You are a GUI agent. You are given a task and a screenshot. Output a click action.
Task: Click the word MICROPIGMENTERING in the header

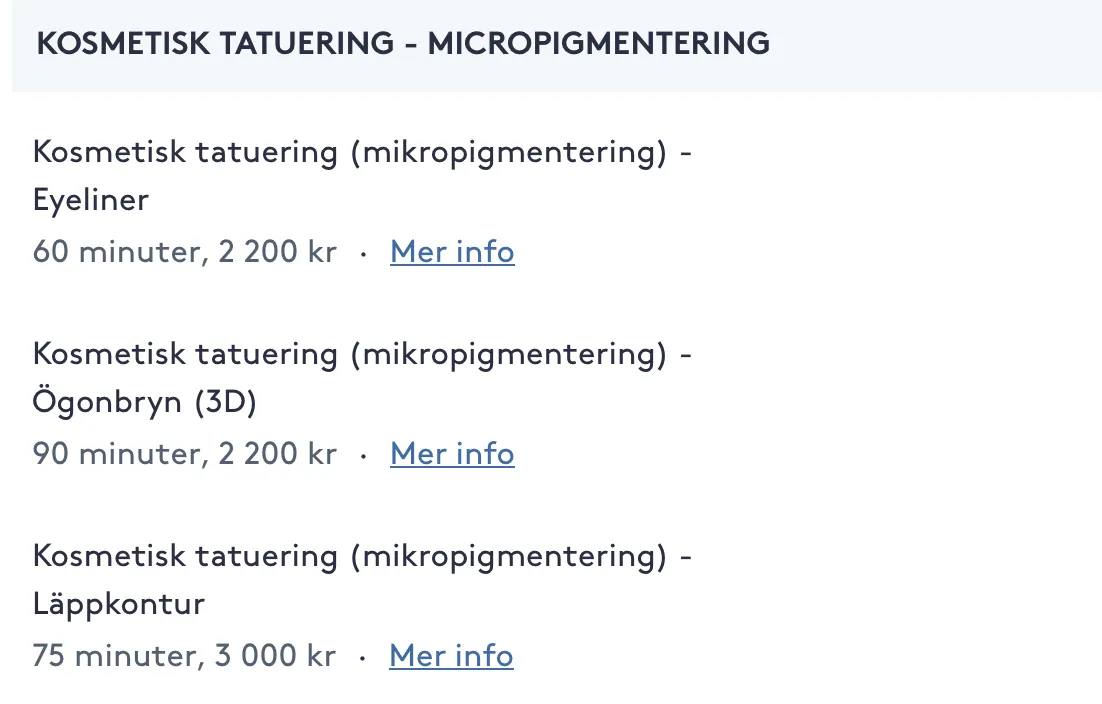599,43
